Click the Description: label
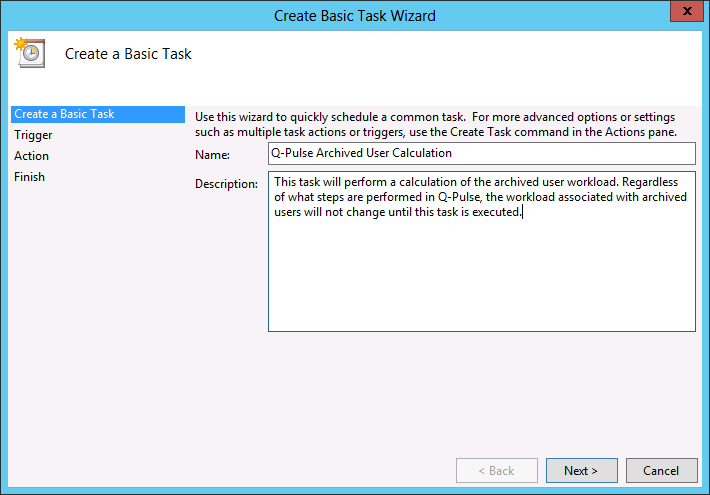 click(x=226, y=184)
